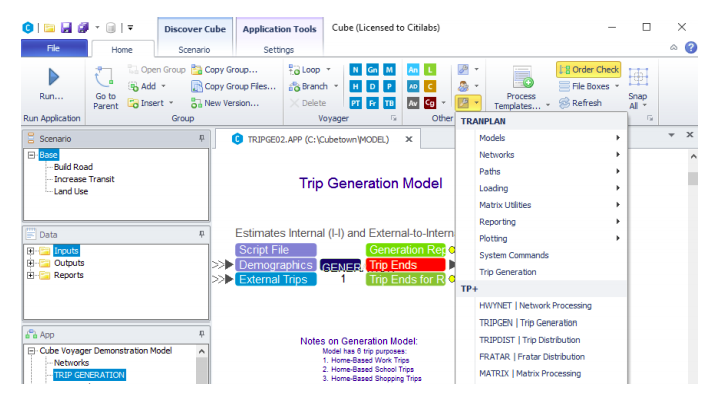The image size is (720, 412).
Task: Click the Go to Parent icon
Action: pos(105,76)
